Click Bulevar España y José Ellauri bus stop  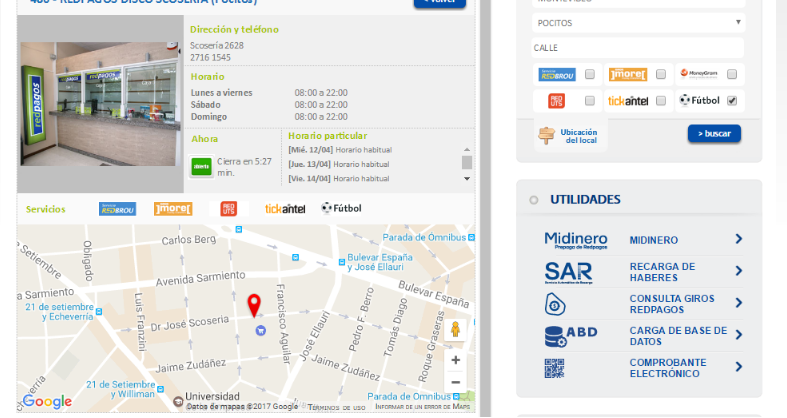point(341,262)
